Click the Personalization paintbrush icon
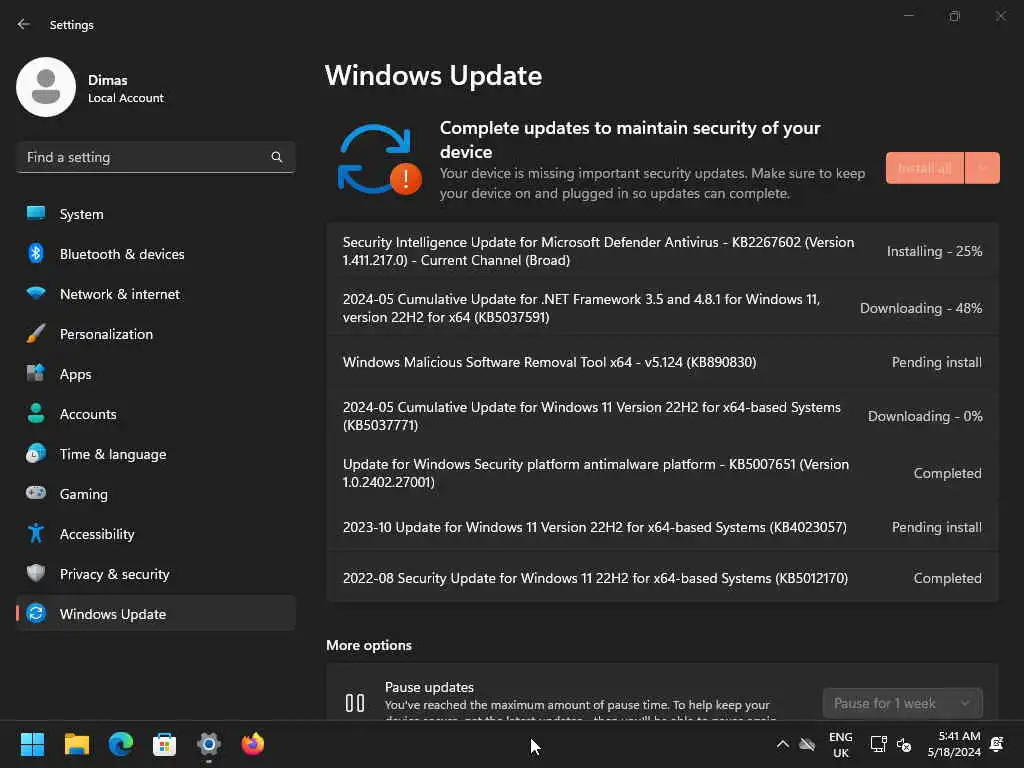The width and height of the screenshot is (1024, 768). pyautogui.click(x=36, y=334)
